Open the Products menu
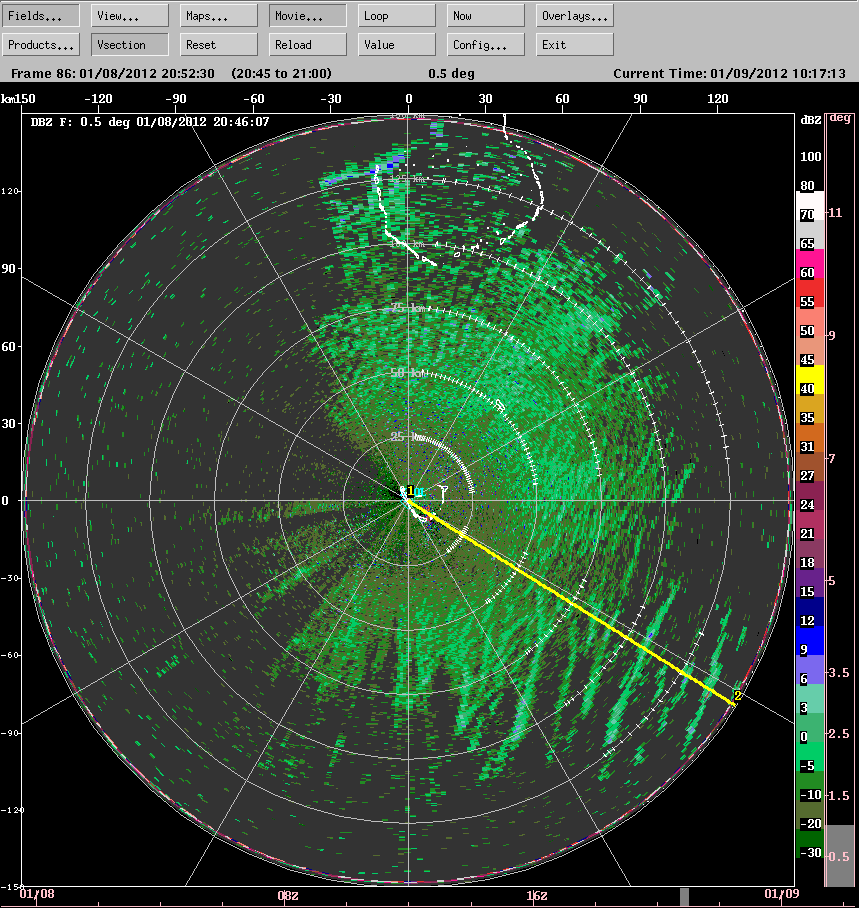859x908 pixels. (40, 44)
